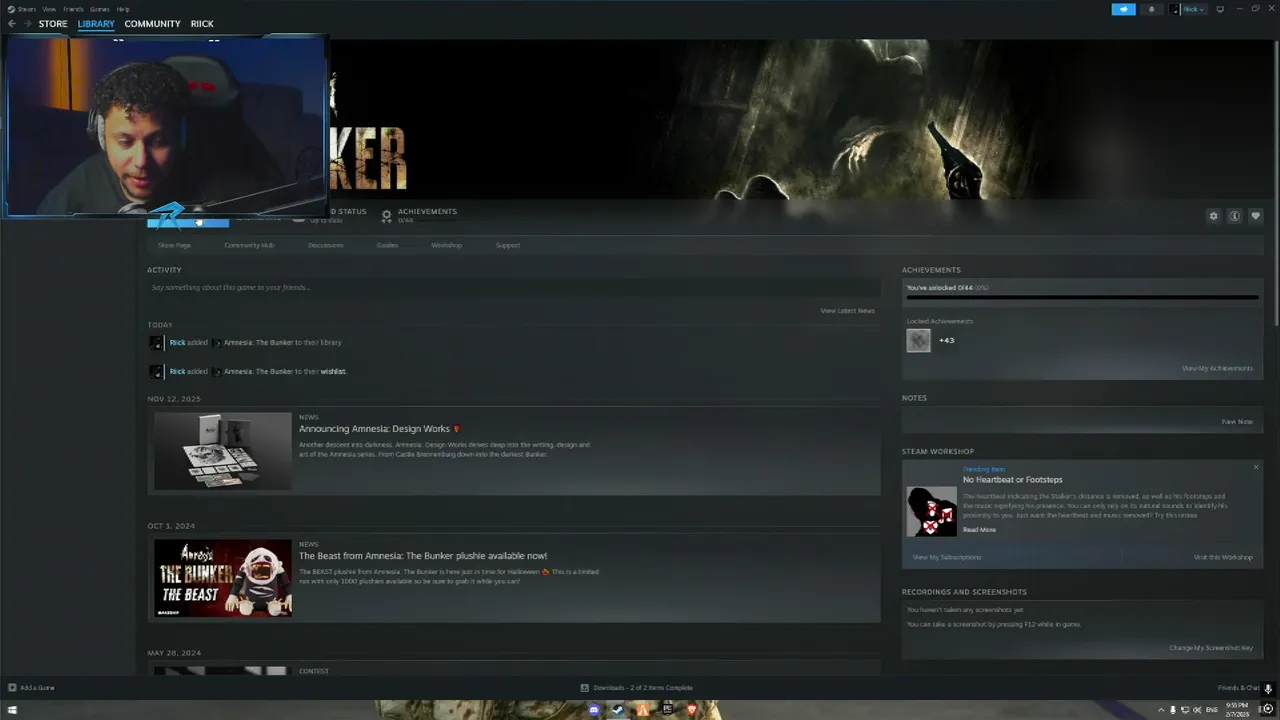The image size is (1280, 720).
Task: Click the +43 locked achievements count
Action: [x=946, y=340]
